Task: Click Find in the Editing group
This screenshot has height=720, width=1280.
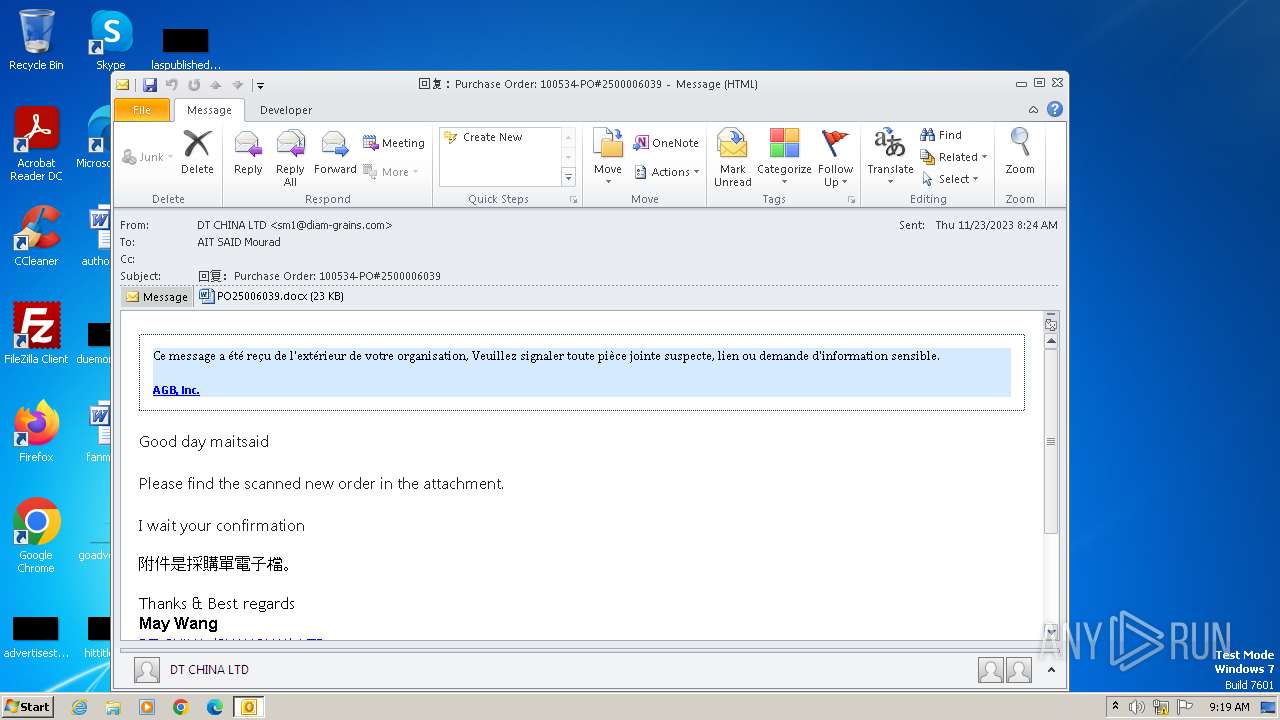Action: [x=941, y=135]
